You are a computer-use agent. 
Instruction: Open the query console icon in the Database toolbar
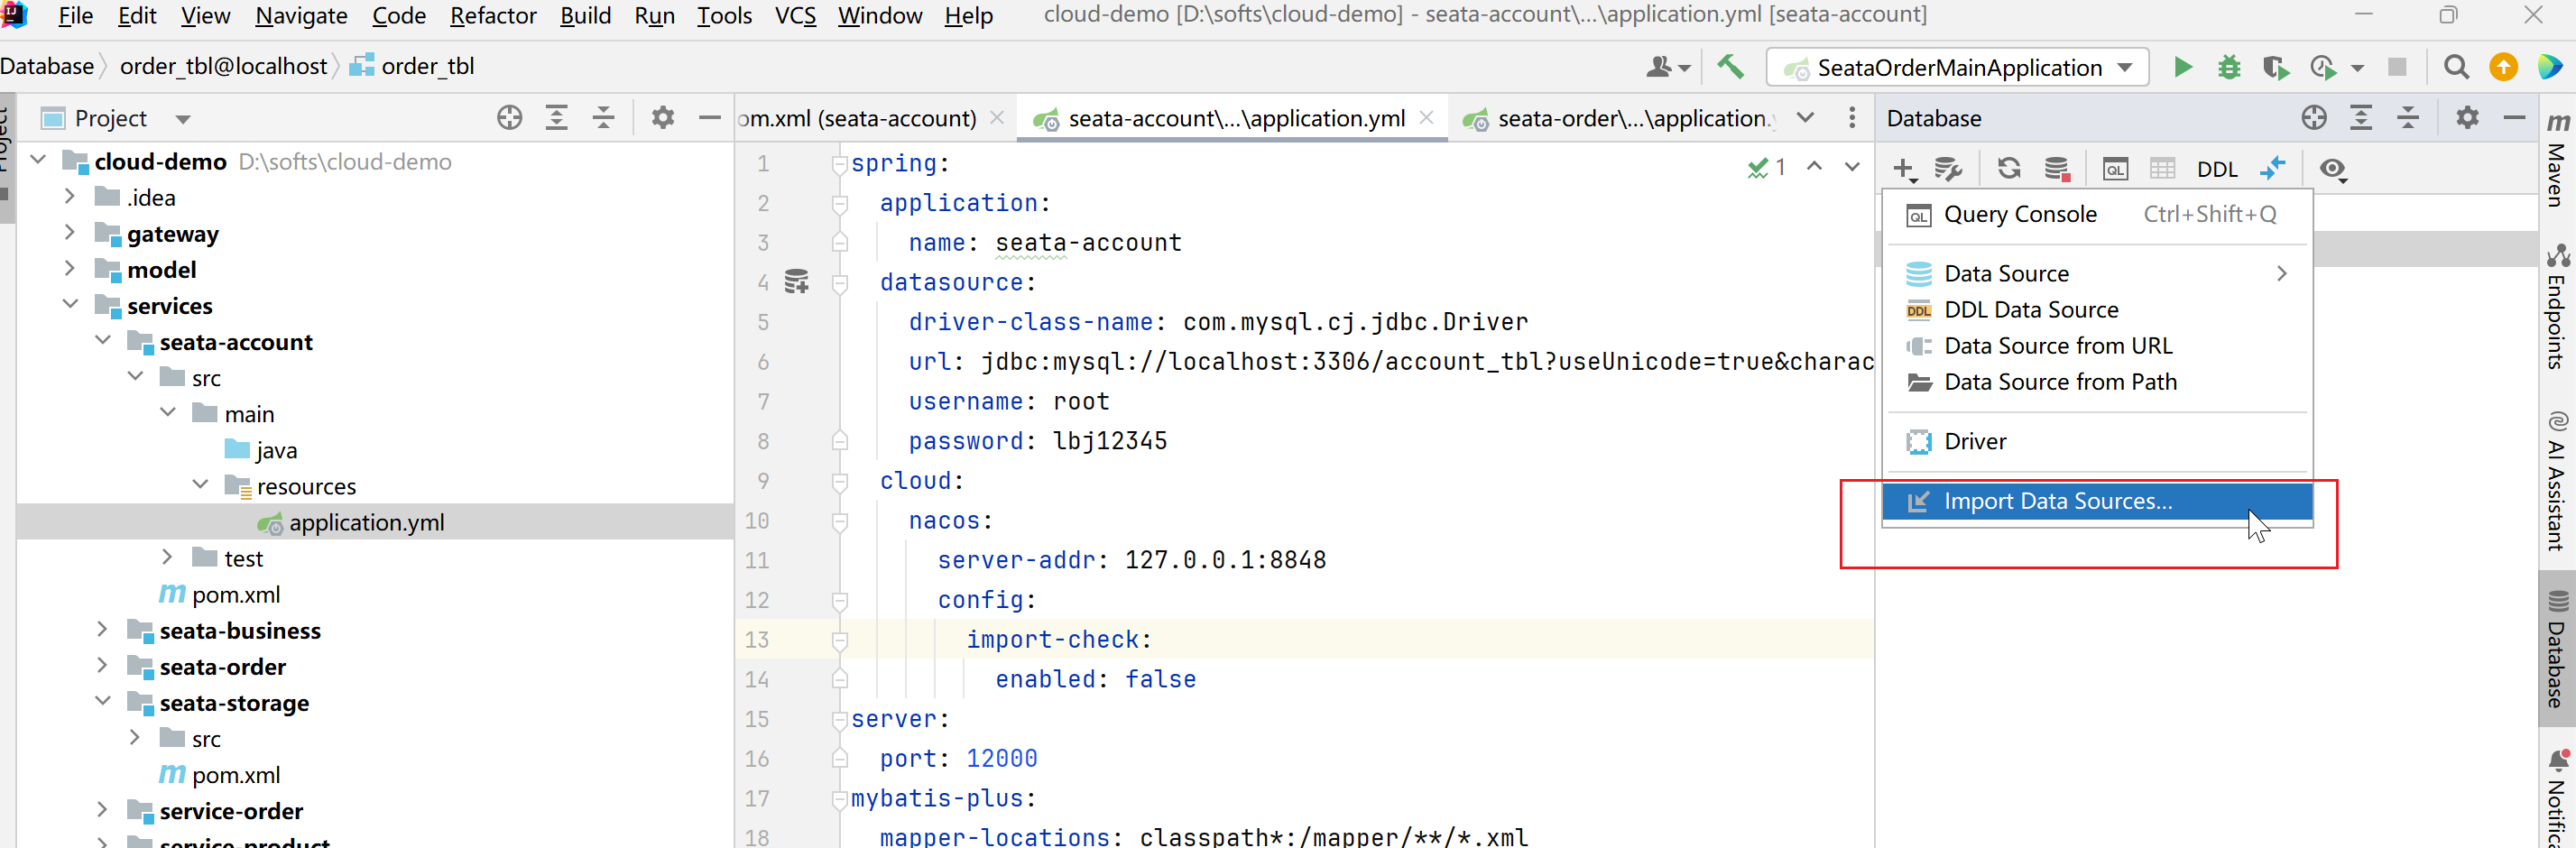coord(2115,169)
